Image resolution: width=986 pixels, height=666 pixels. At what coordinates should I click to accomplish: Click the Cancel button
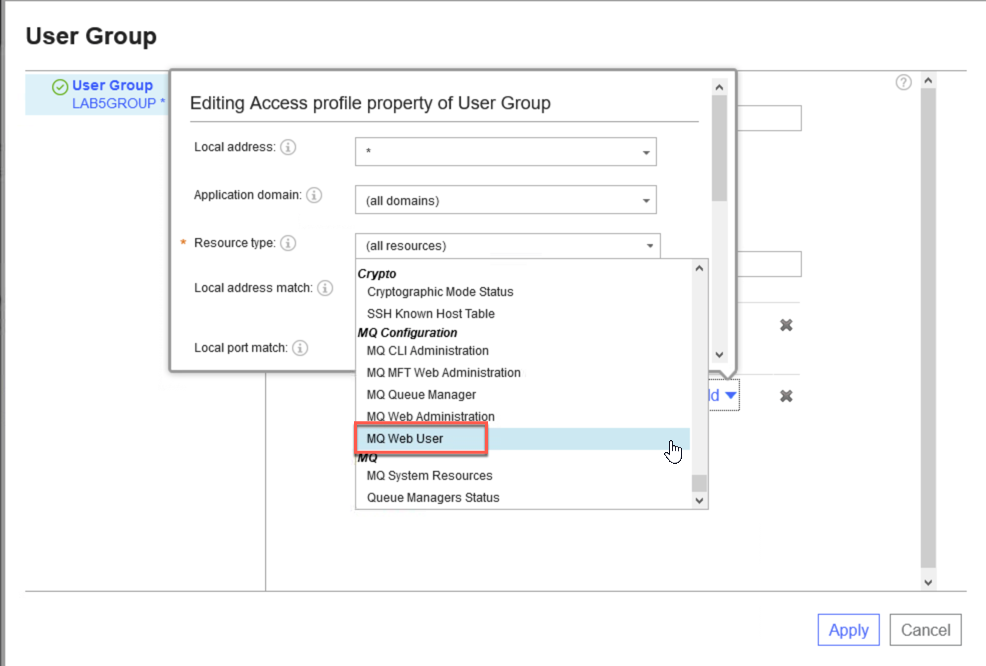[x=925, y=630]
